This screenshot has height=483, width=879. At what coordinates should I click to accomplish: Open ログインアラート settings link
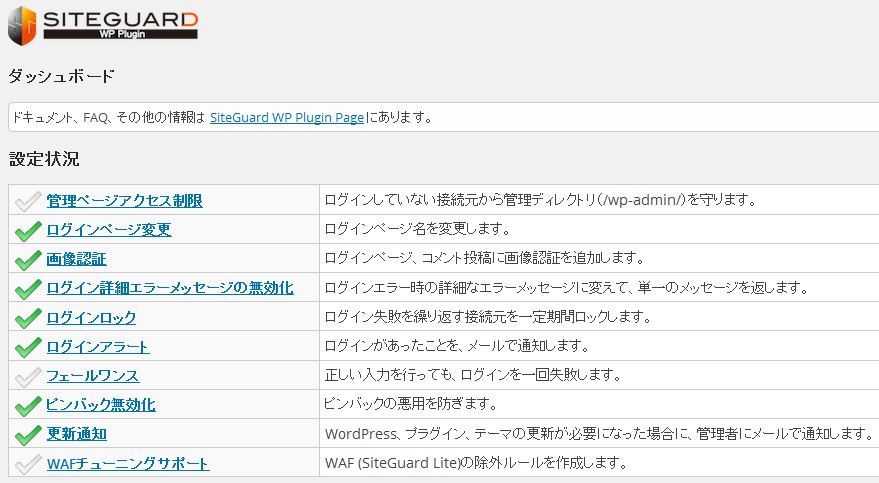(98, 347)
